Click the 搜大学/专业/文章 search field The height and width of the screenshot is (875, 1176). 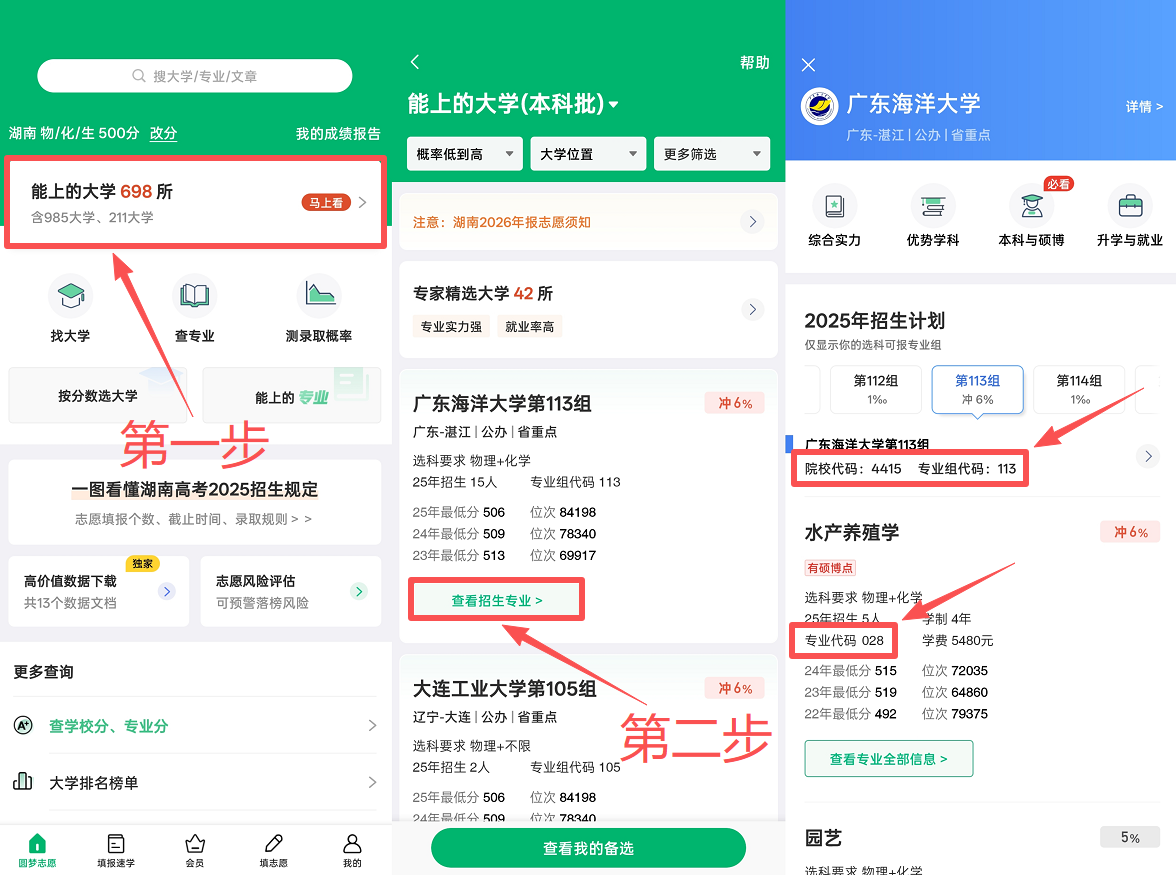click(x=195, y=76)
